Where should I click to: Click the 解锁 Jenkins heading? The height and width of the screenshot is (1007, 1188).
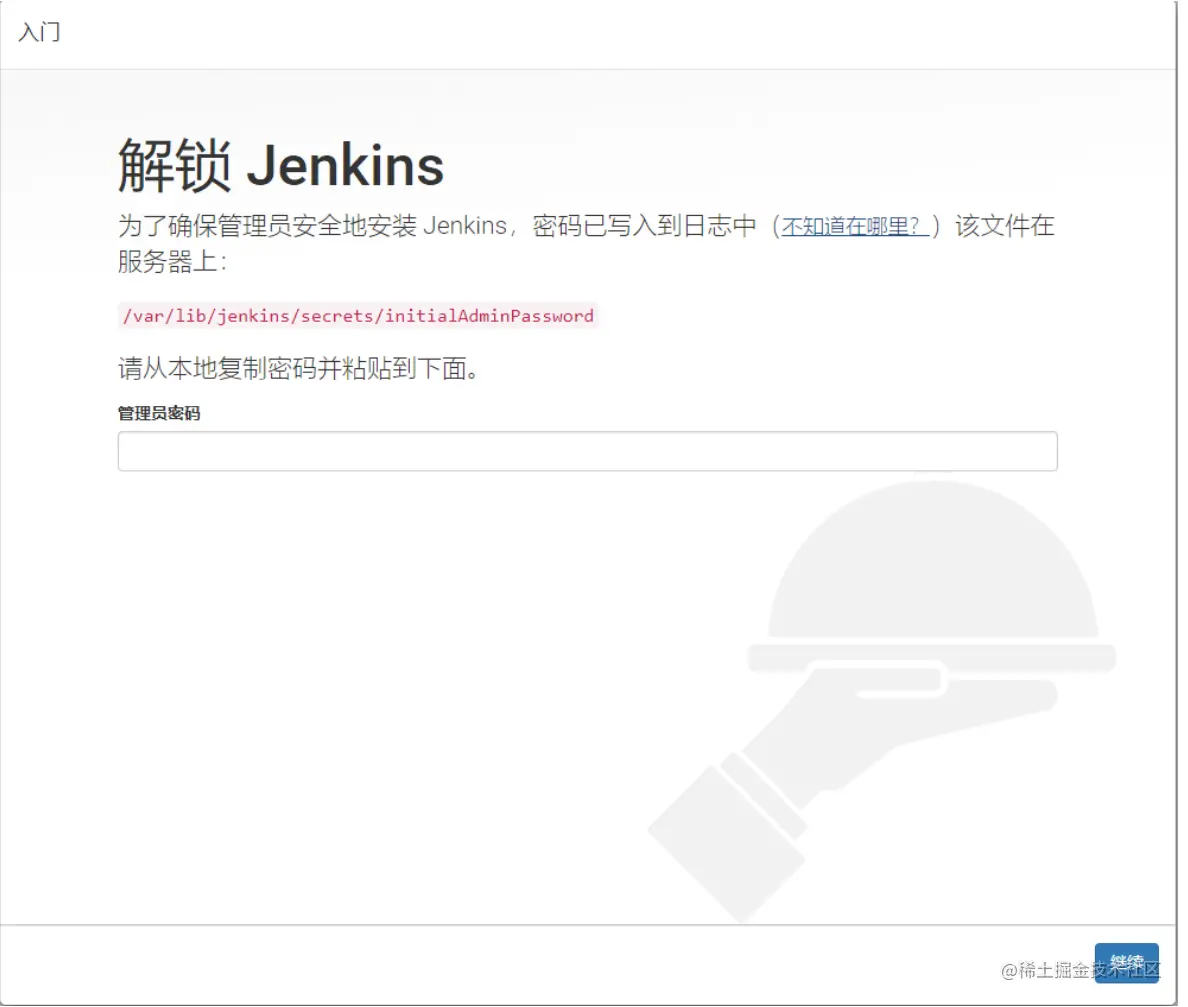click(x=281, y=166)
